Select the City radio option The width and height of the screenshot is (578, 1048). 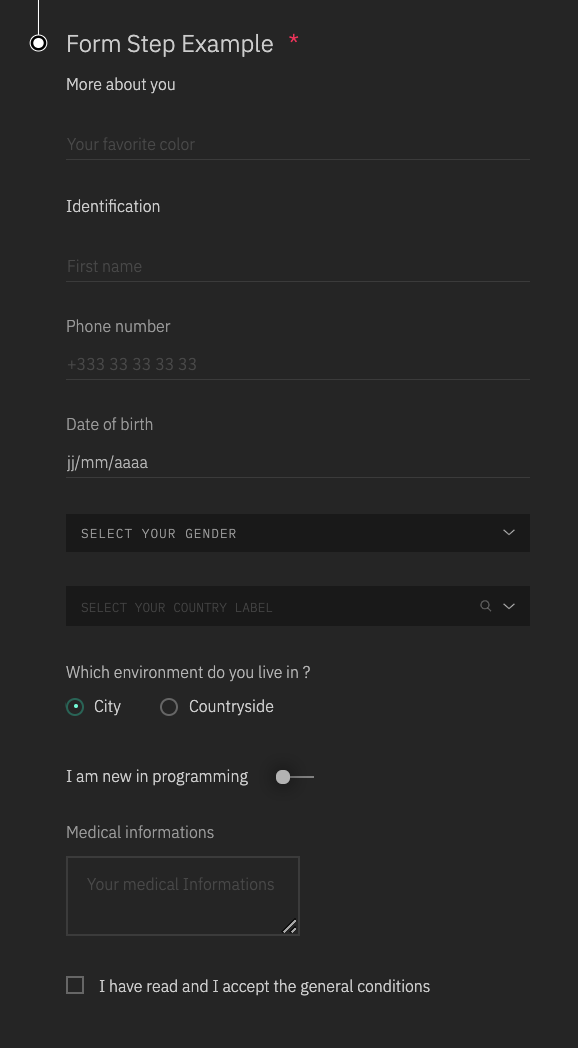click(75, 706)
